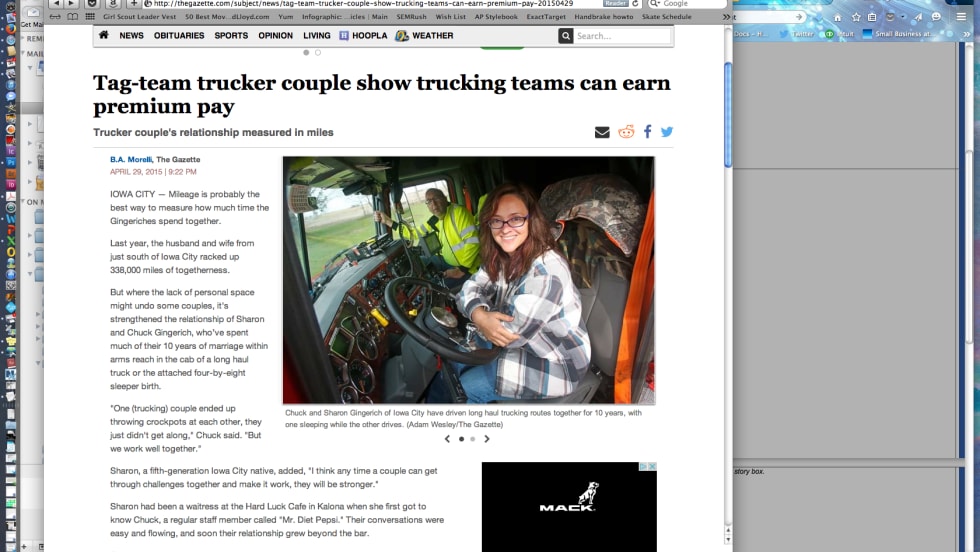The width and height of the screenshot is (980, 552).
Task: Open the OBITUARIES navigation menu item
Action: (179, 36)
